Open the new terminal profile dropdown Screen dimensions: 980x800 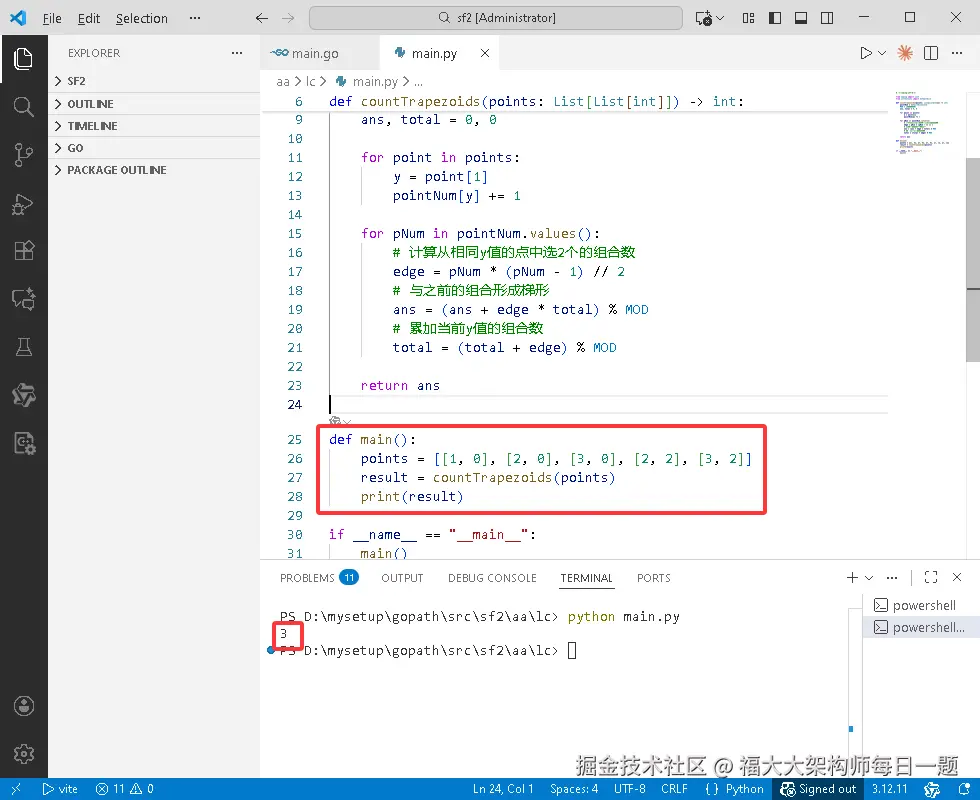point(869,578)
